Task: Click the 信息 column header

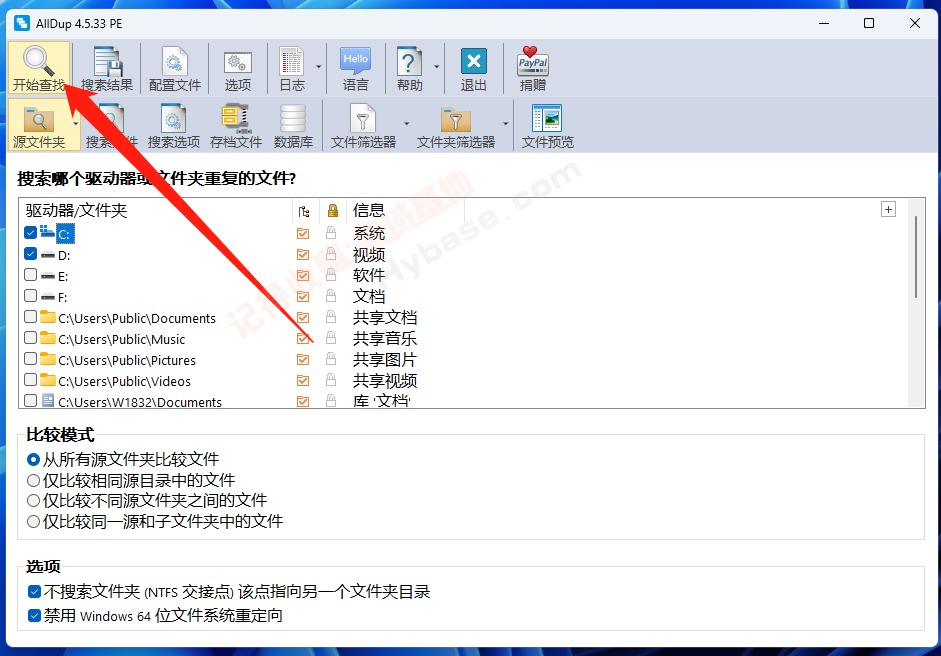Action: point(368,210)
